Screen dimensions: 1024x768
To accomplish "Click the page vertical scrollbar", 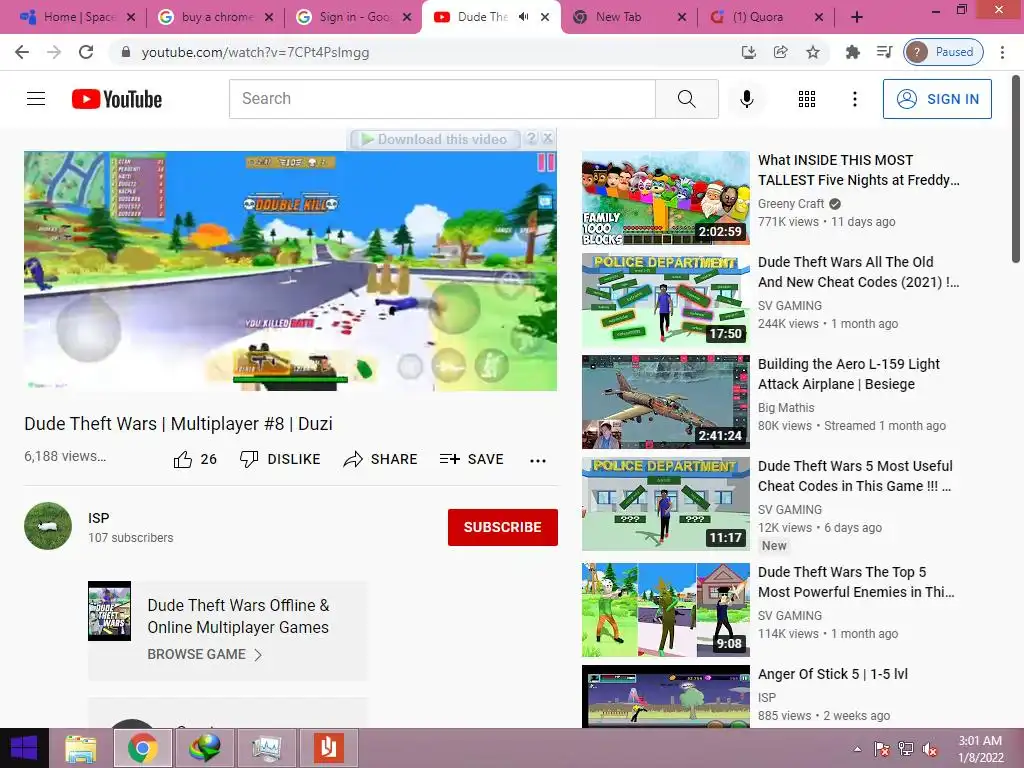I will point(1016,170).
